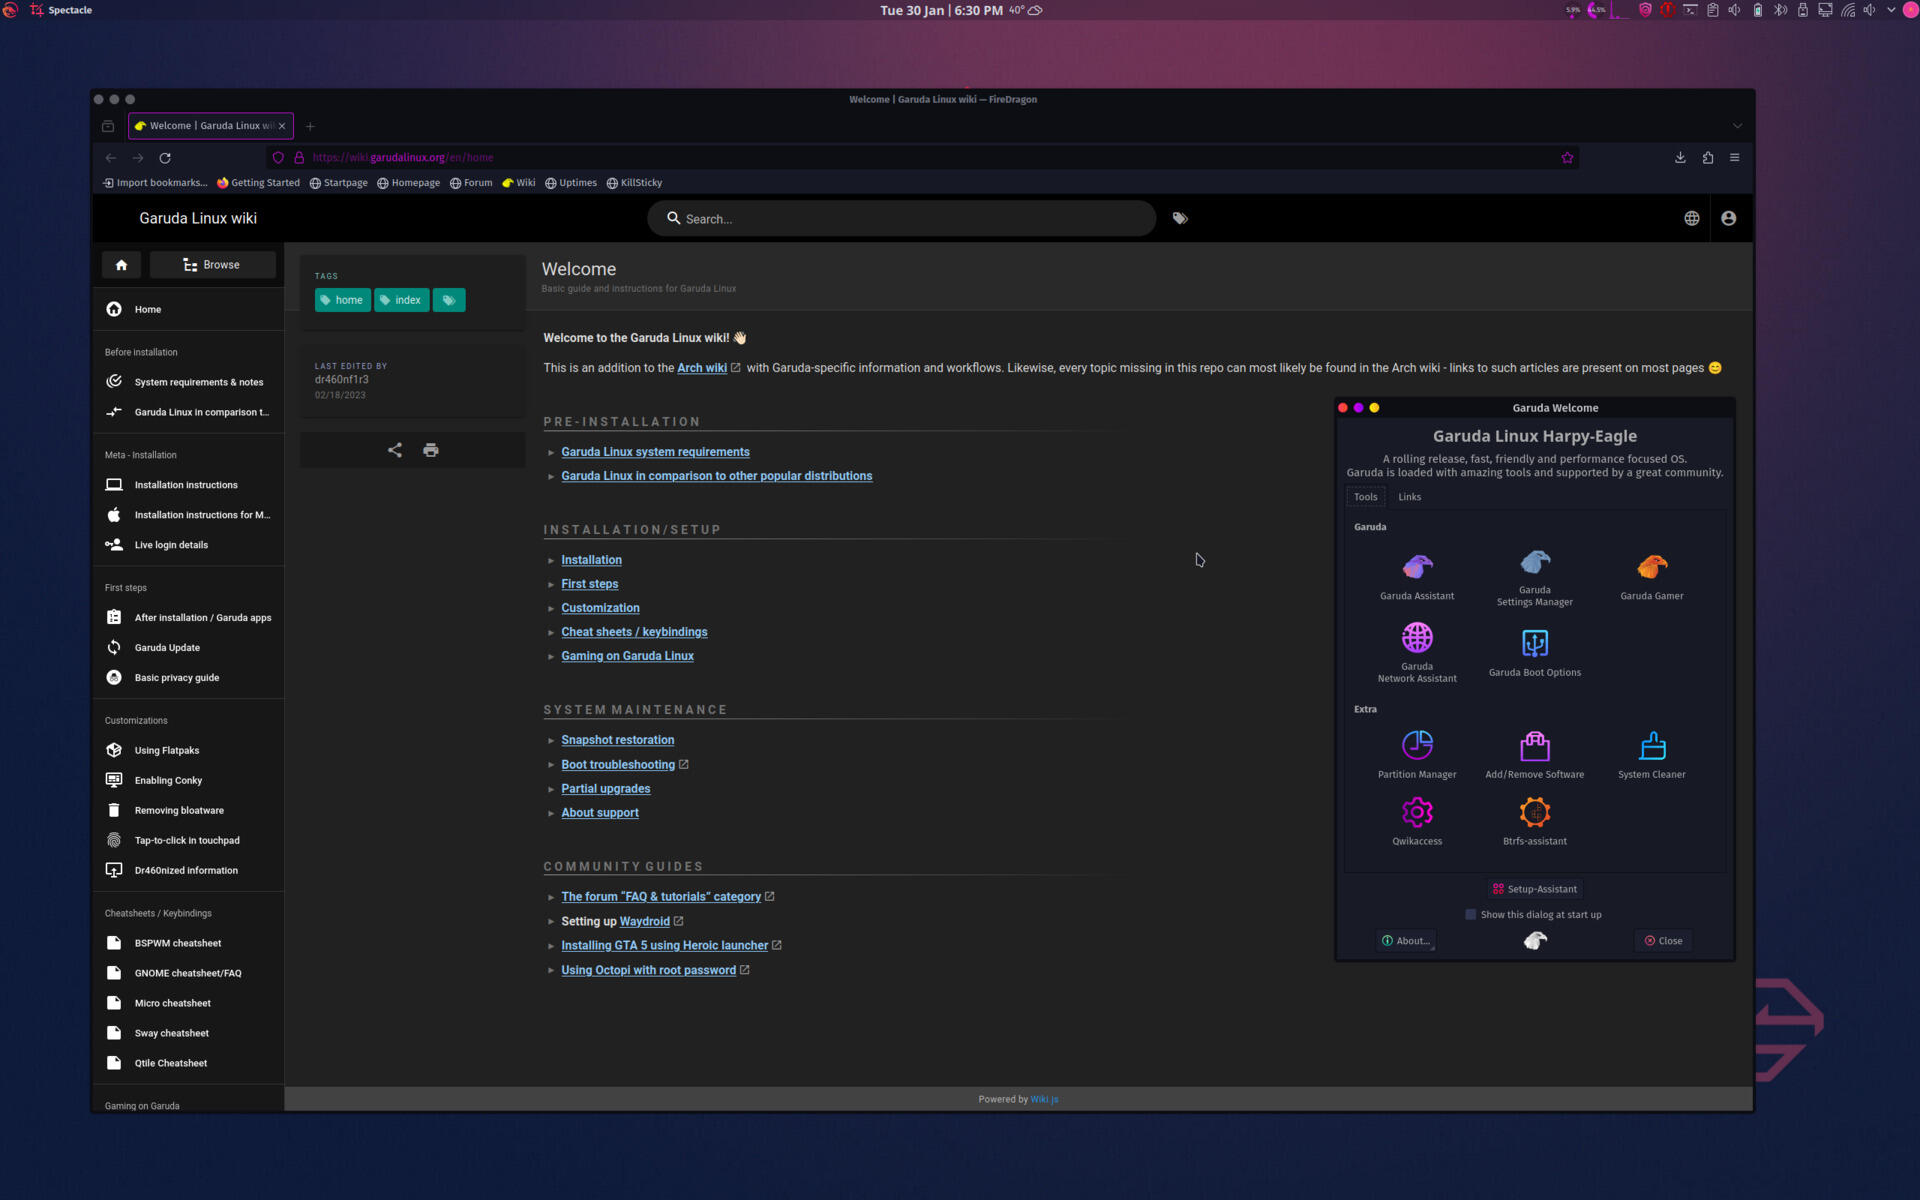This screenshot has height=1200, width=1920.
Task: Open Snapshot restoration link
Action: (x=617, y=740)
